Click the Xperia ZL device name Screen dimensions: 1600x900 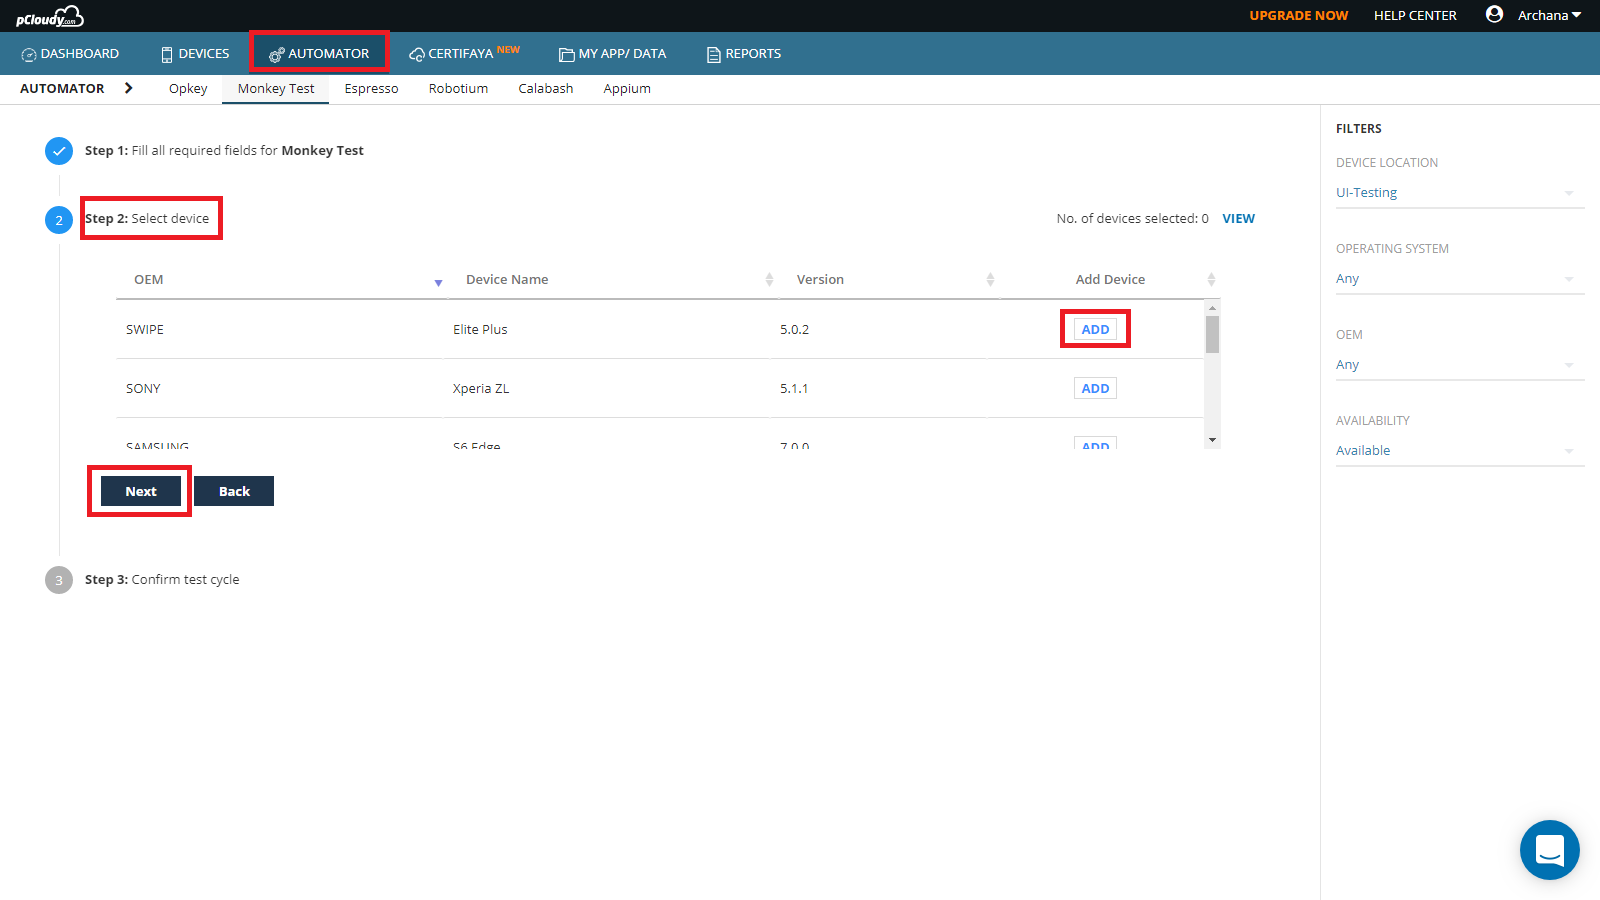pyautogui.click(x=481, y=389)
